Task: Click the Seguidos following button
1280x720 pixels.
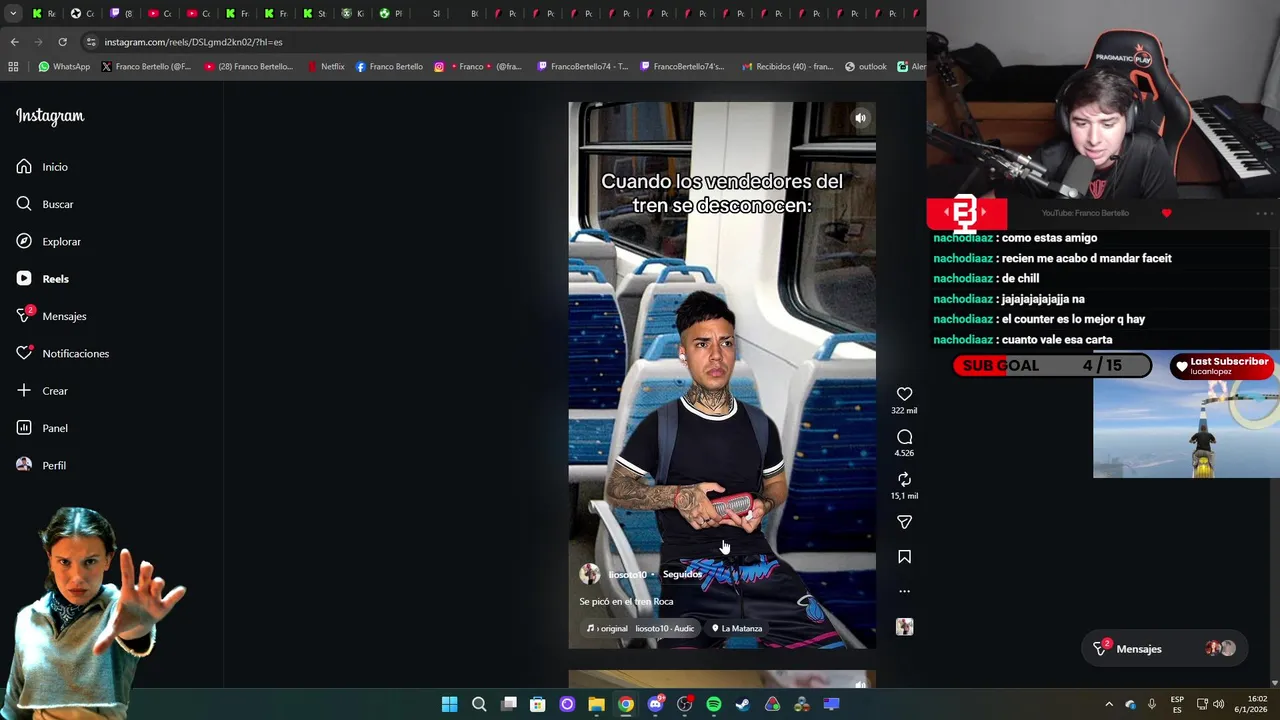Action: (682, 575)
